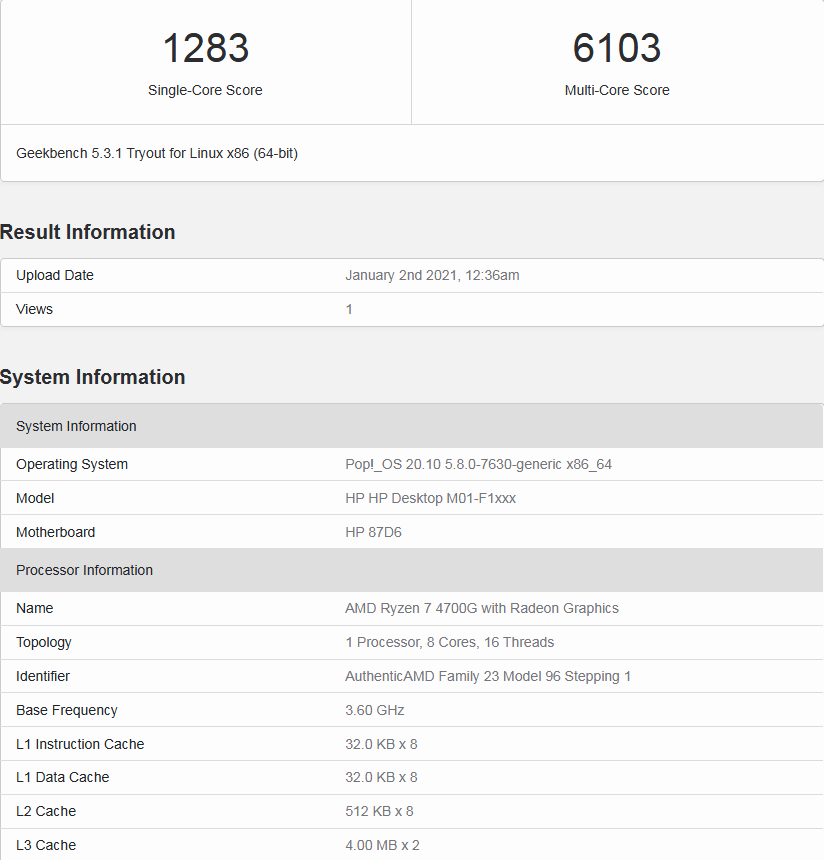Click the System Information section heading

pyautogui.click(x=93, y=377)
